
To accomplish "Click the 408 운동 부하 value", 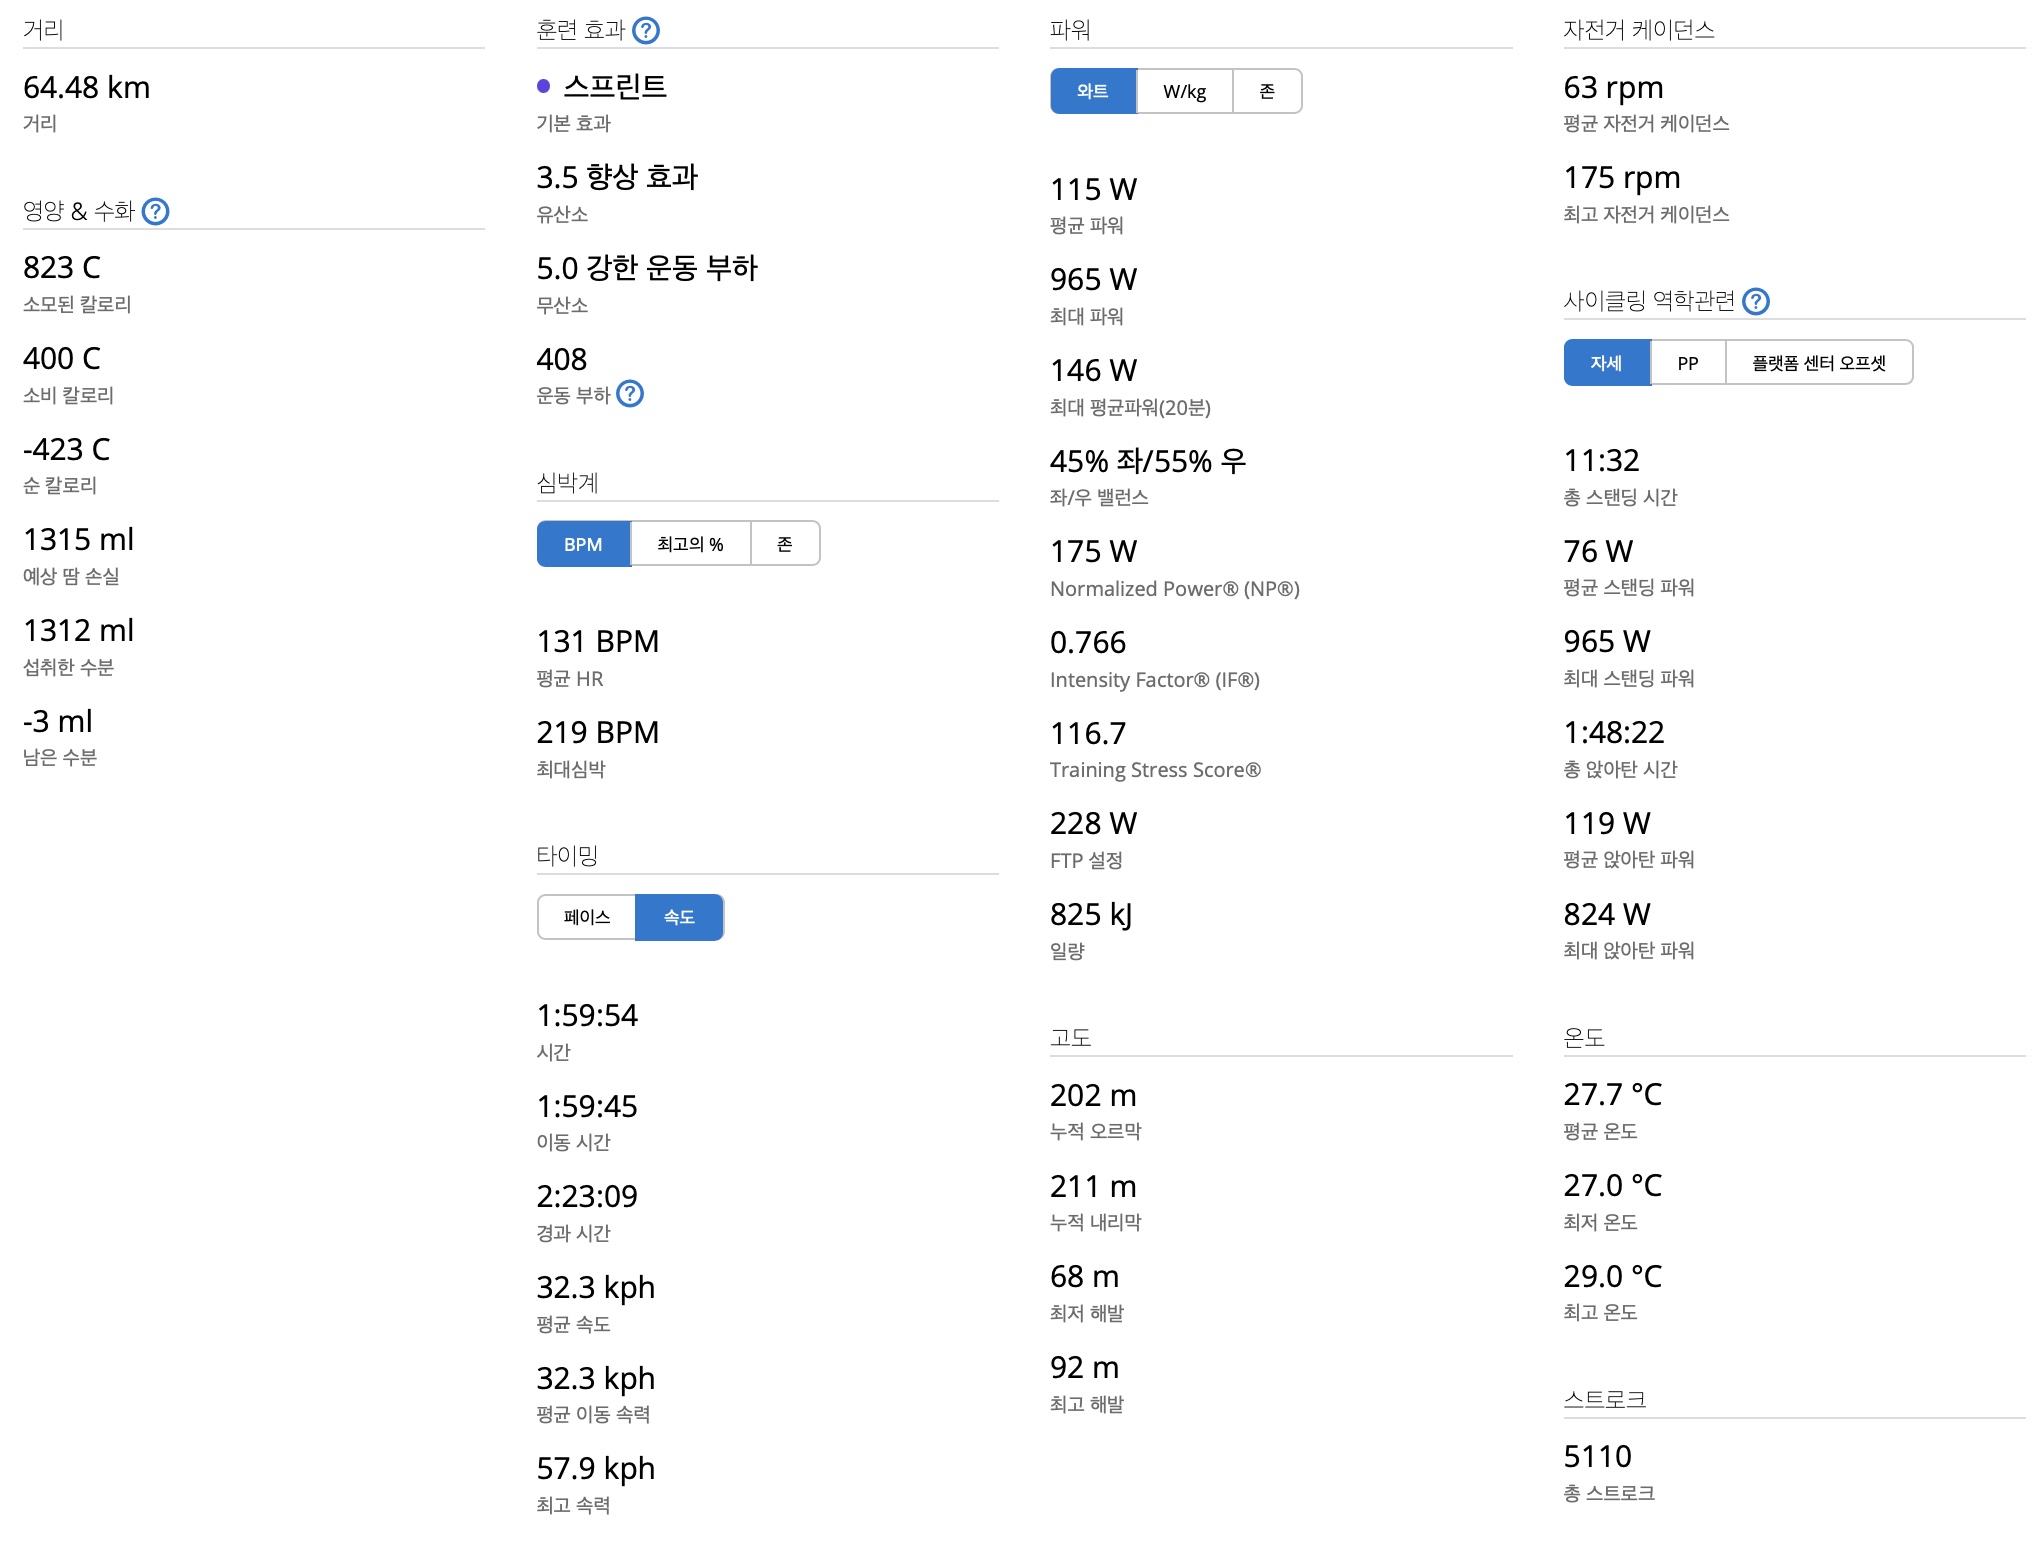I will pos(562,360).
